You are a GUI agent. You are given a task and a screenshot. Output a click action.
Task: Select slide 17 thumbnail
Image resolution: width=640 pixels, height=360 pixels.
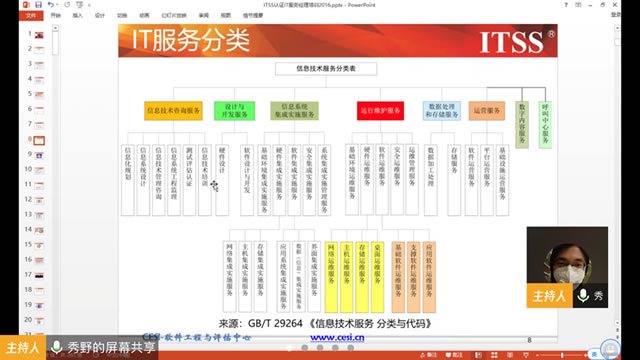(x=39, y=276)
